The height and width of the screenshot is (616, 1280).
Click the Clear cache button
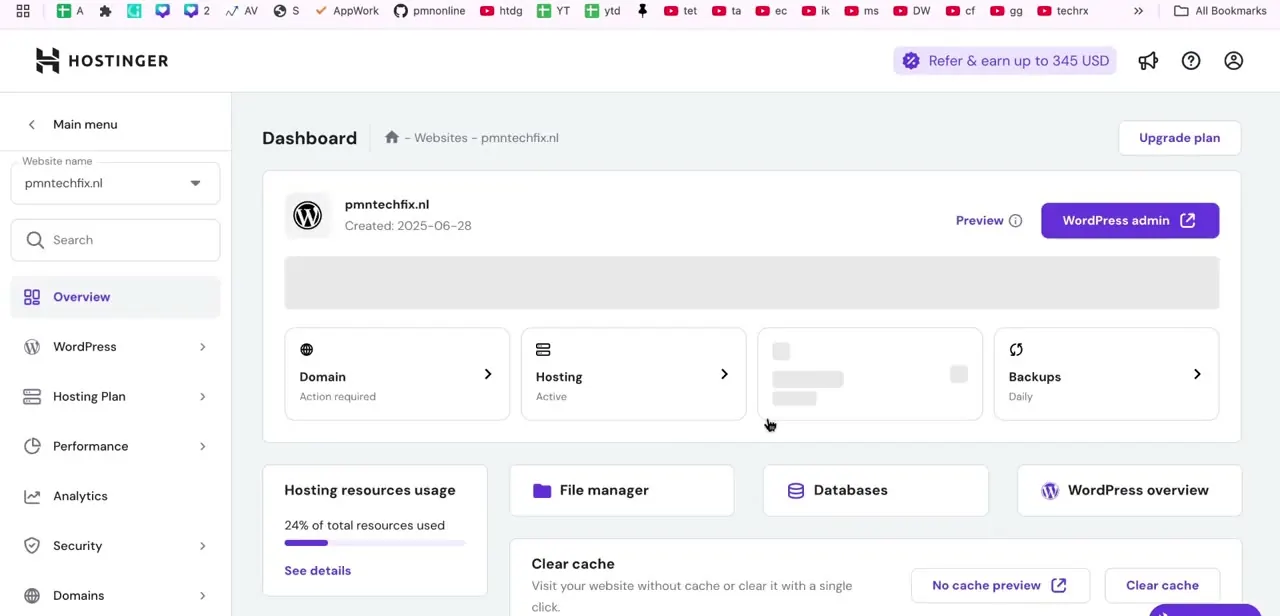coord(1162,586)
